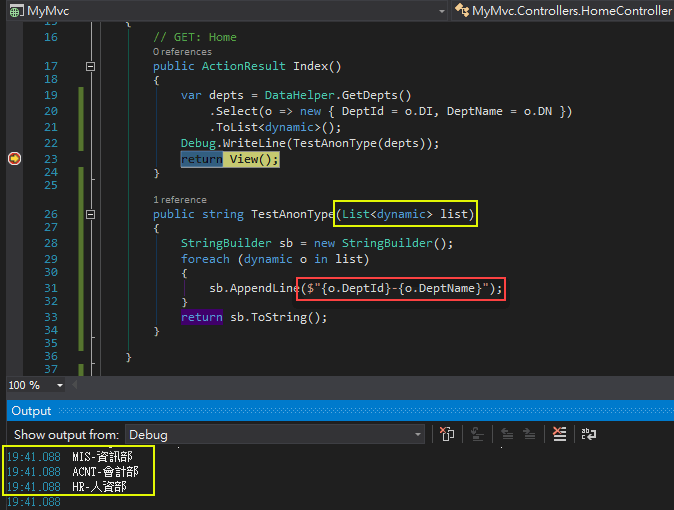Click the Clear All output icon

pos(559,434)
